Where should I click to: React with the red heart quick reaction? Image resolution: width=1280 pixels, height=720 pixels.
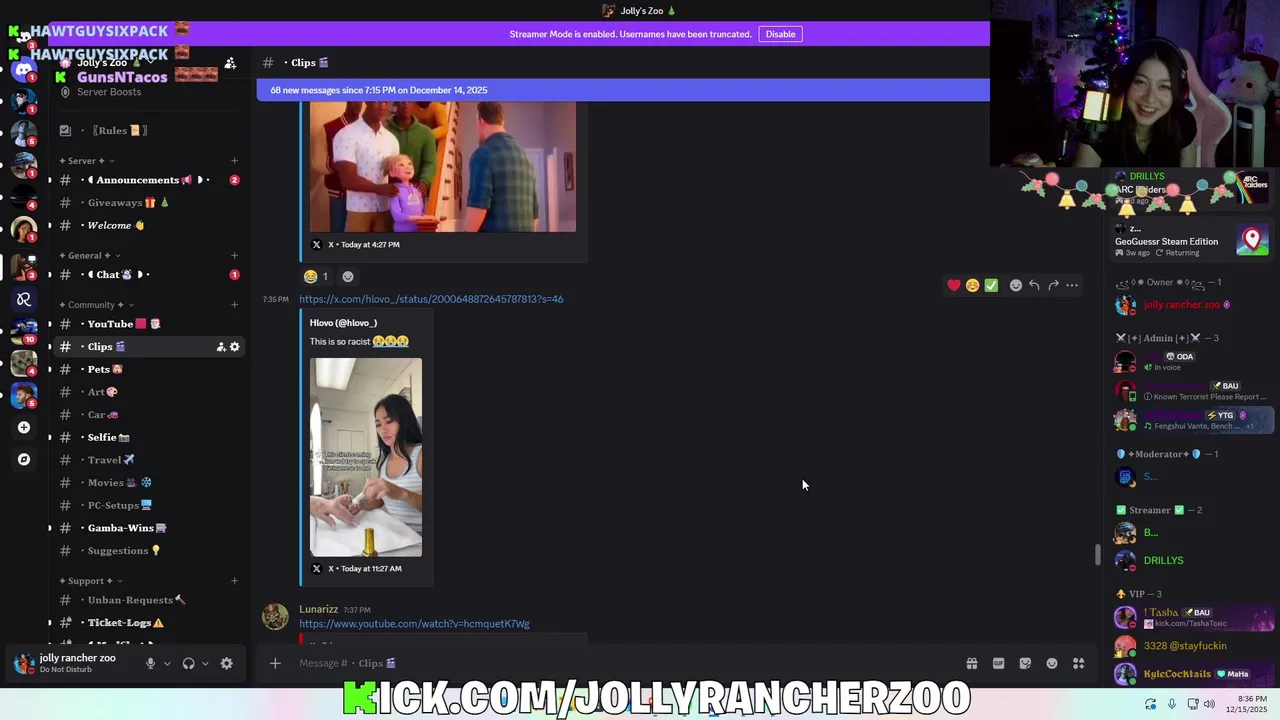click(x=954, y=285)
